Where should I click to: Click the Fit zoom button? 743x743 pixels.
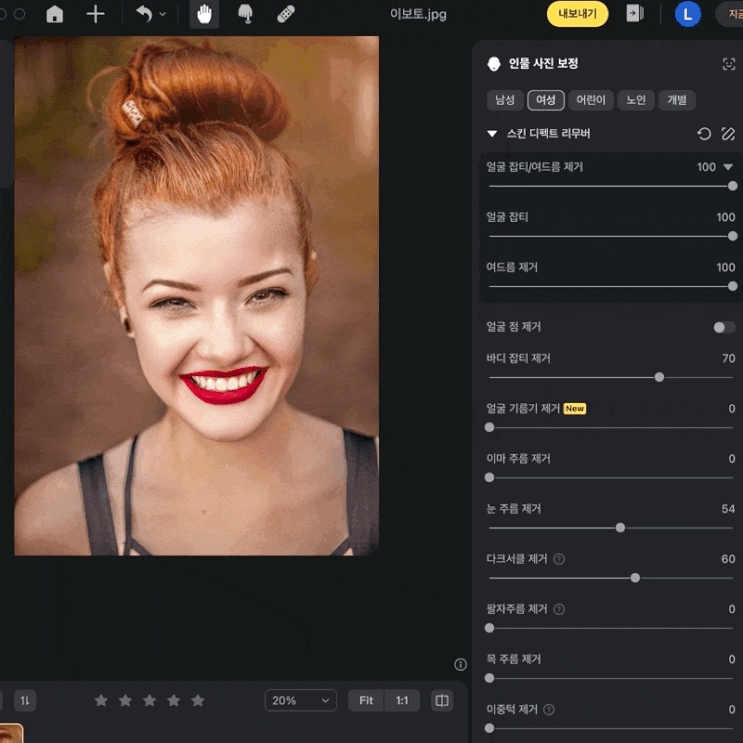pos(366,700)
